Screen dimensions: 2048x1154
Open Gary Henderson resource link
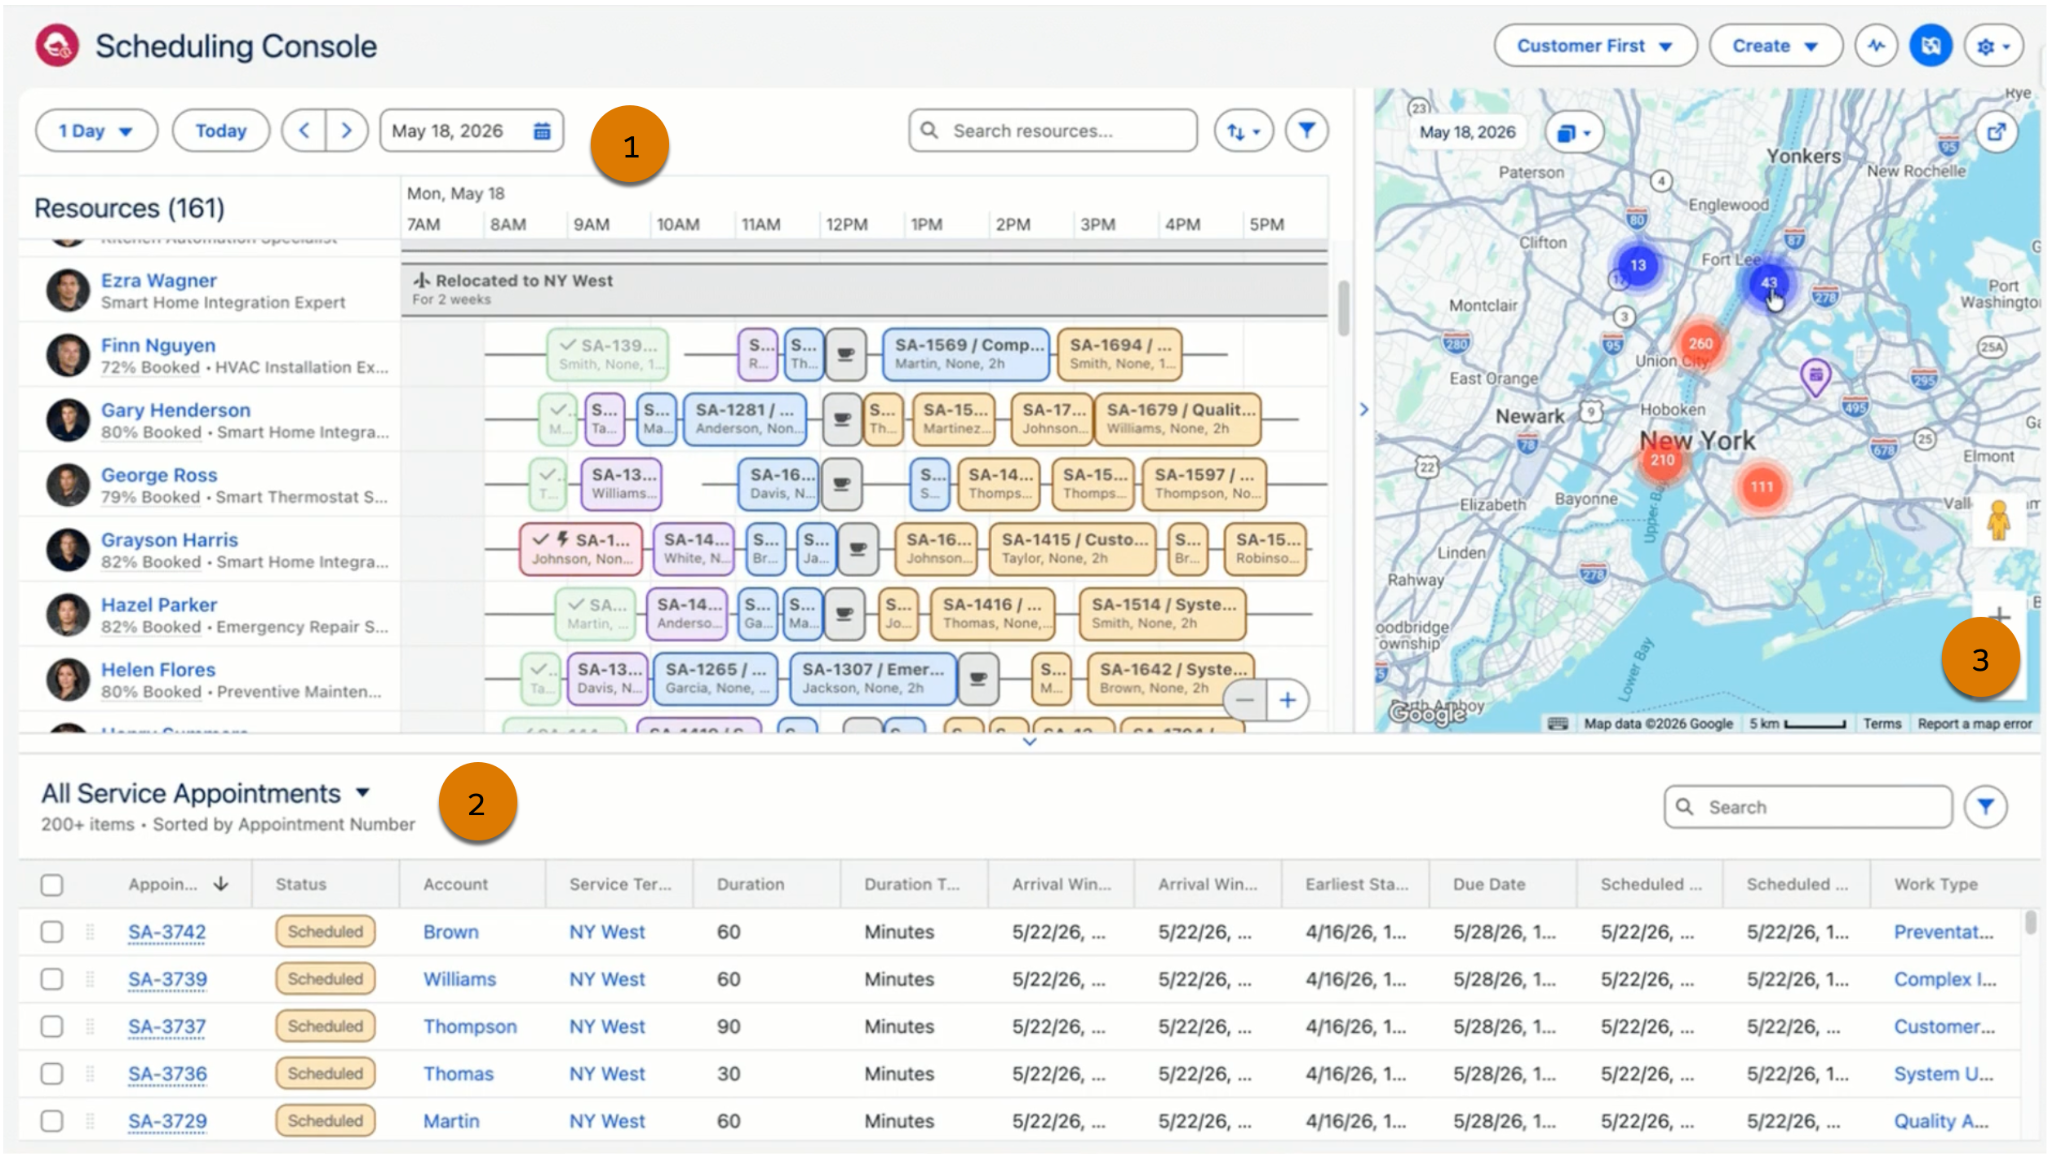coord(175,410)
